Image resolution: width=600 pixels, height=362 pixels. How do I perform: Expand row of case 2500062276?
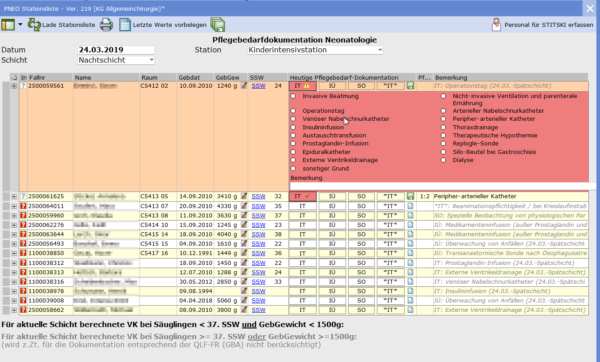coord(14,225)
